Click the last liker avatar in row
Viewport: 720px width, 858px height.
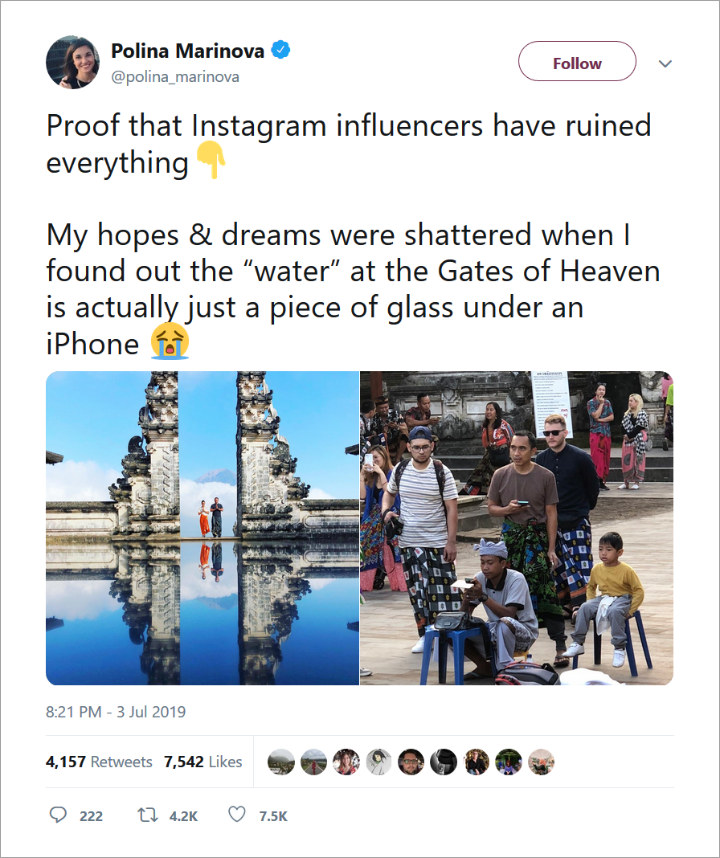[x=541, y=762]
